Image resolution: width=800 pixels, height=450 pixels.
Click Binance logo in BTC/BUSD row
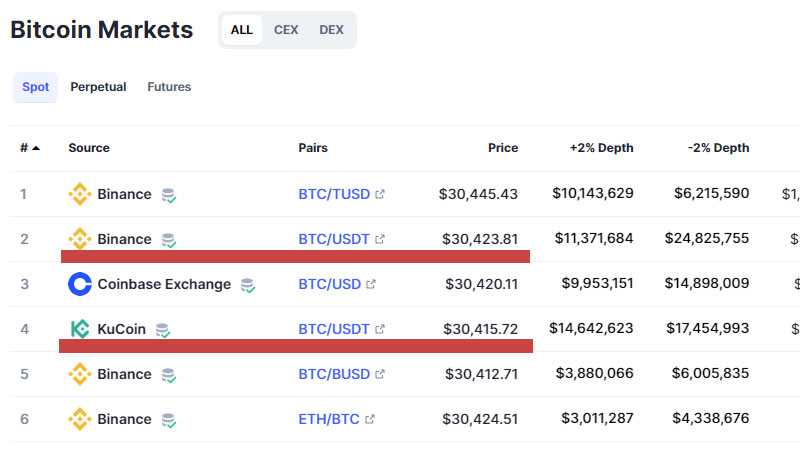pyautogui.click(x=80, y=374)
